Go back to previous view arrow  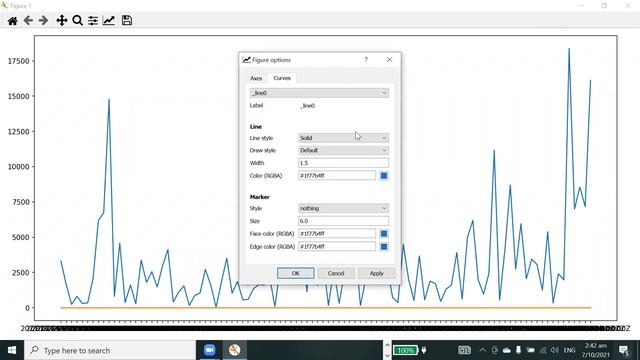pos(28,20)
